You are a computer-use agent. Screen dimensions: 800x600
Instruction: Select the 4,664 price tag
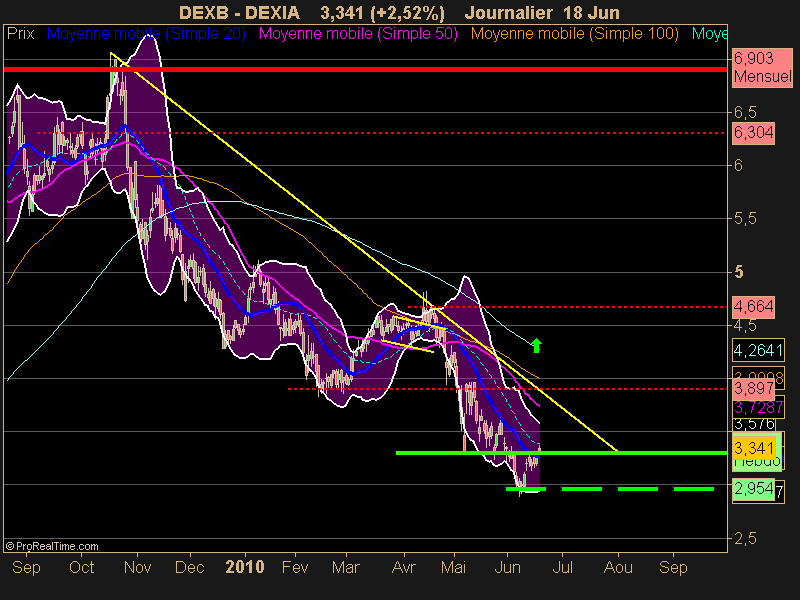pyautogui.click(x=753, y=307)
